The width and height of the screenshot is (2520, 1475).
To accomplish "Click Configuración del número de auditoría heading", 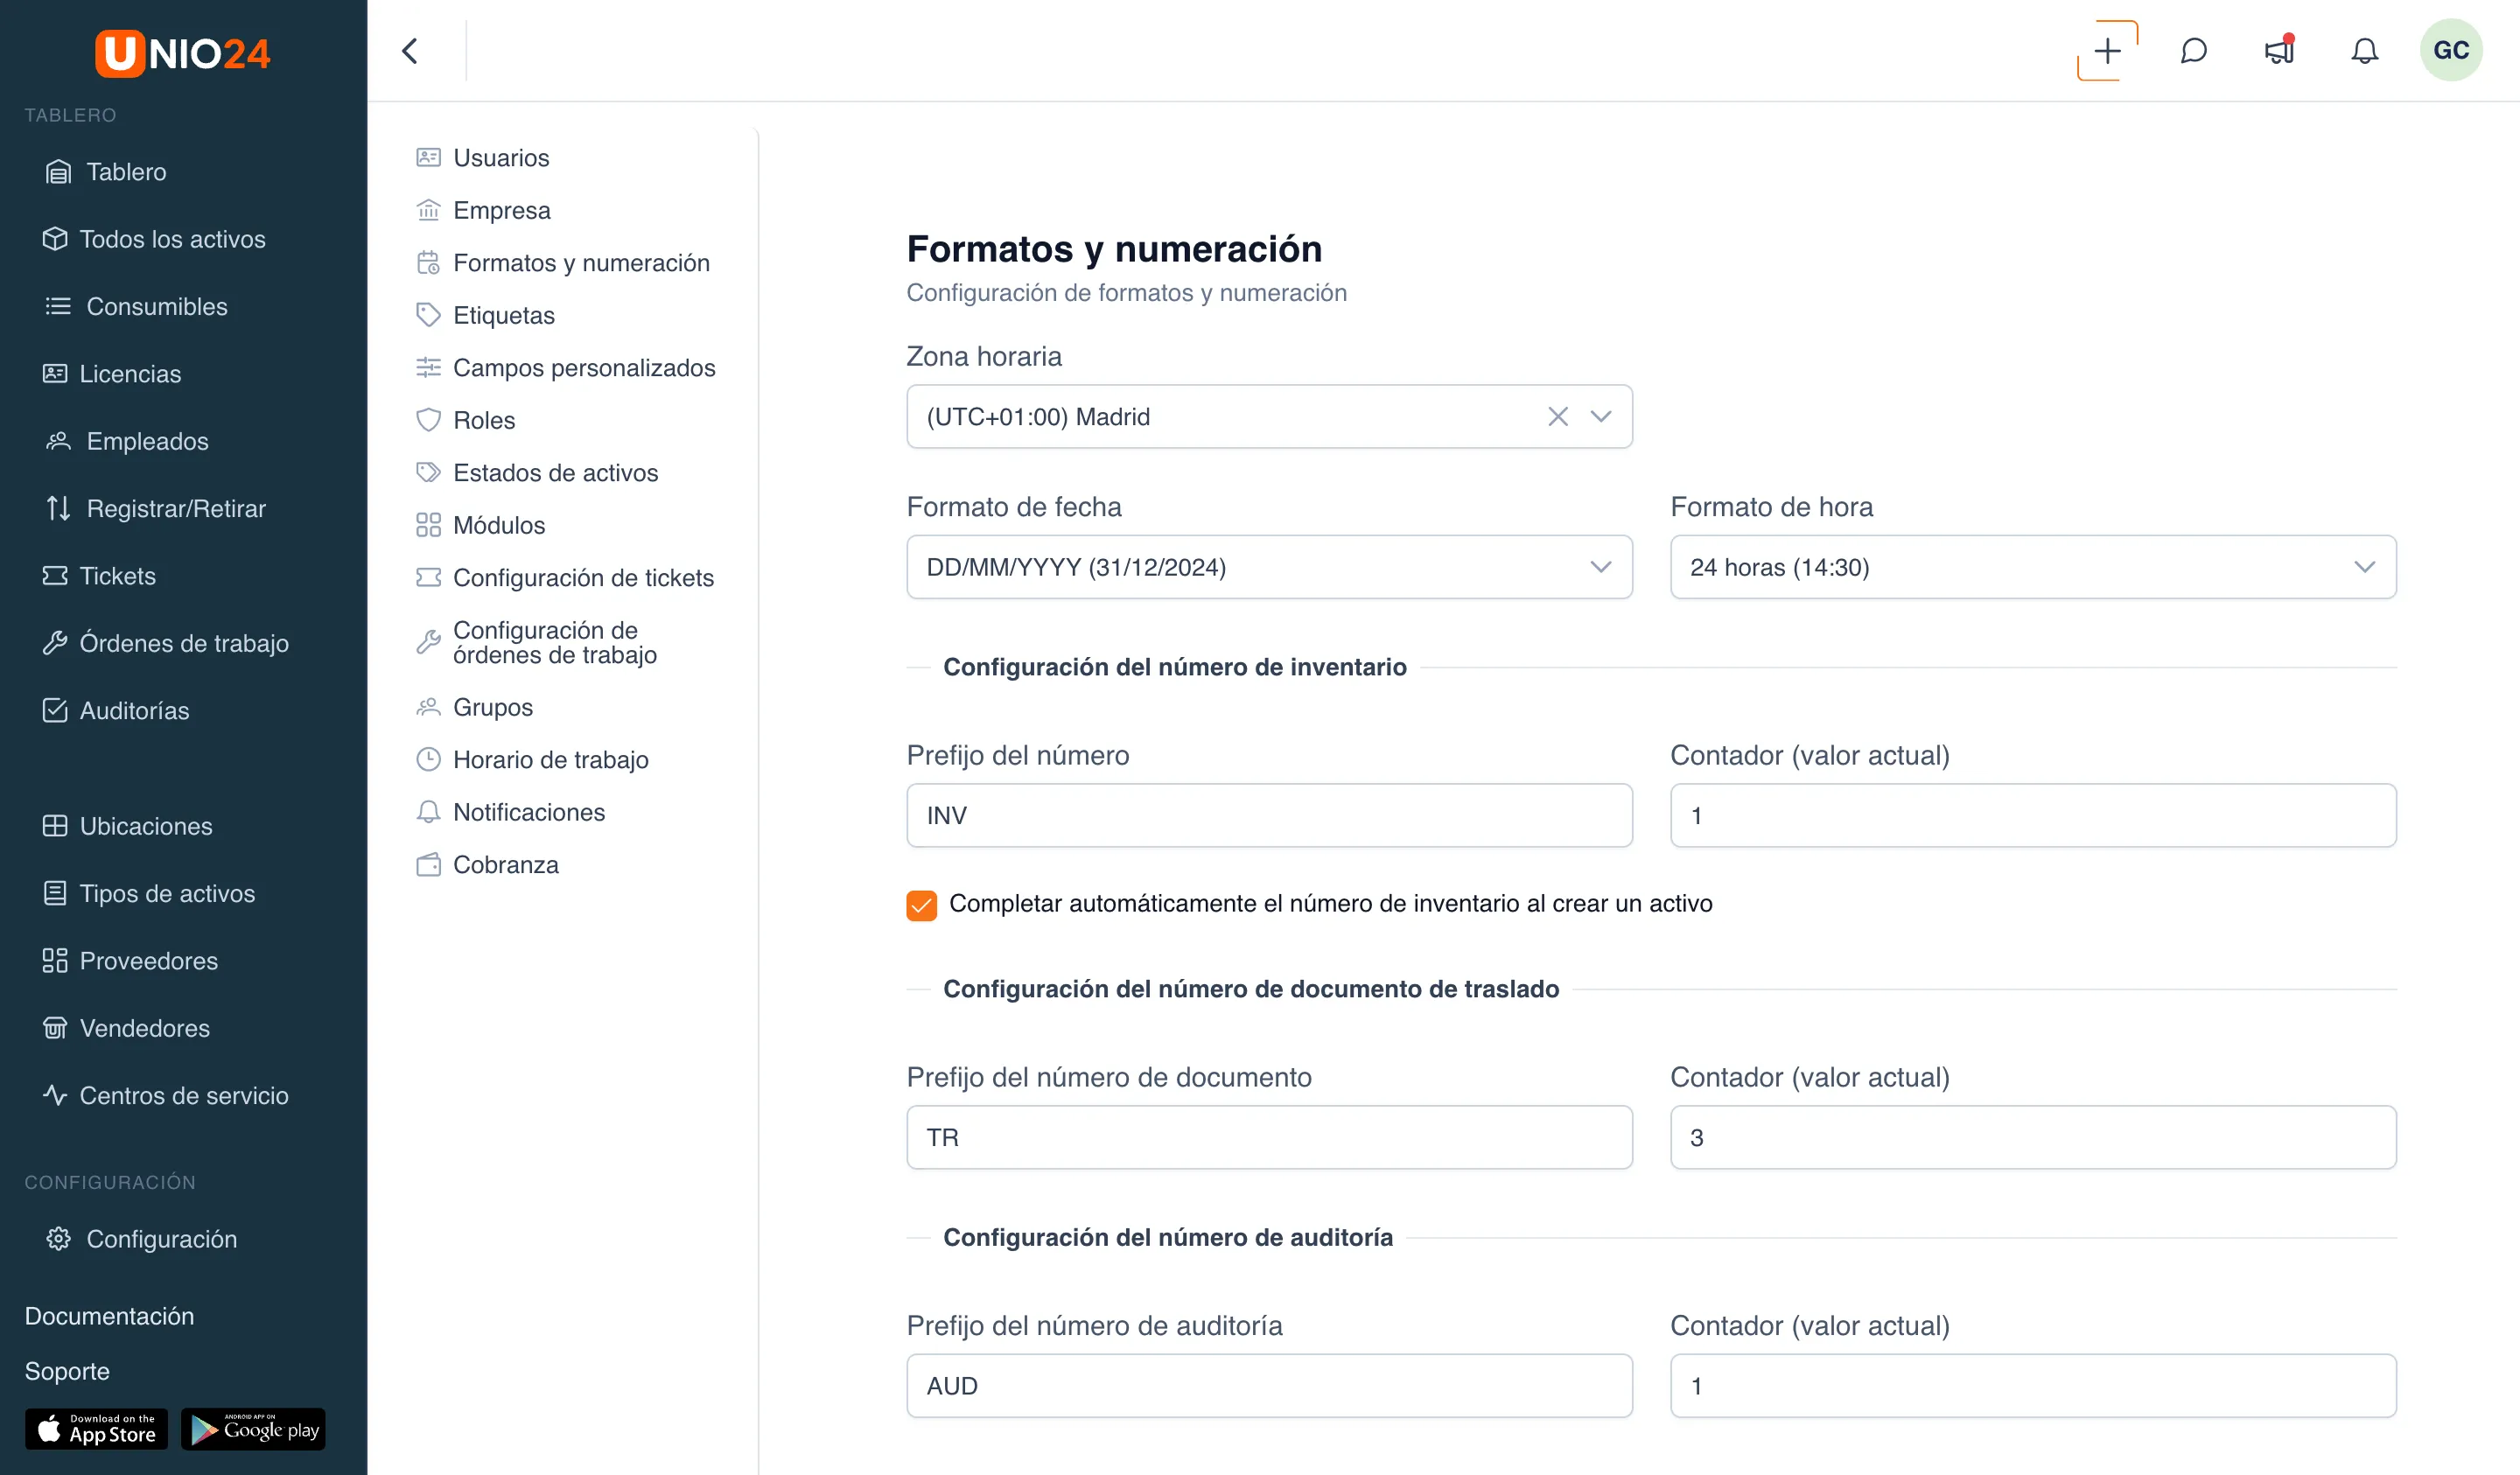I will (x=1167, y=1237).
